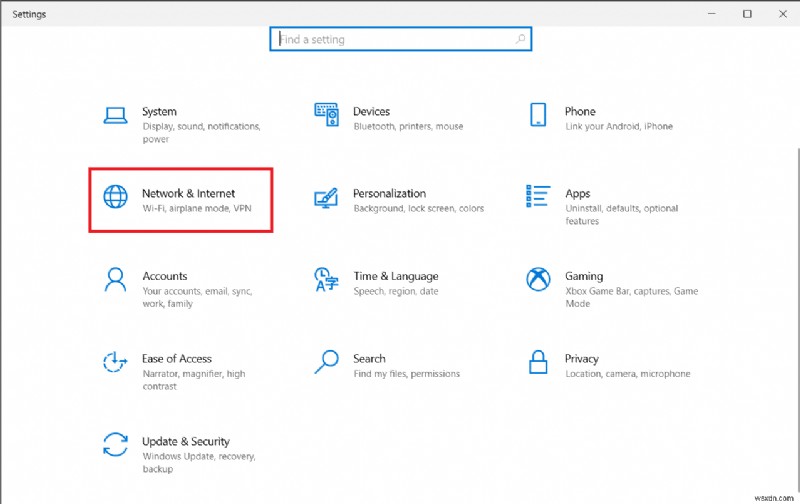Screen dimensions: 800x504
Task: Open the Update & Security refresh icon
Action: pos(116,444)
